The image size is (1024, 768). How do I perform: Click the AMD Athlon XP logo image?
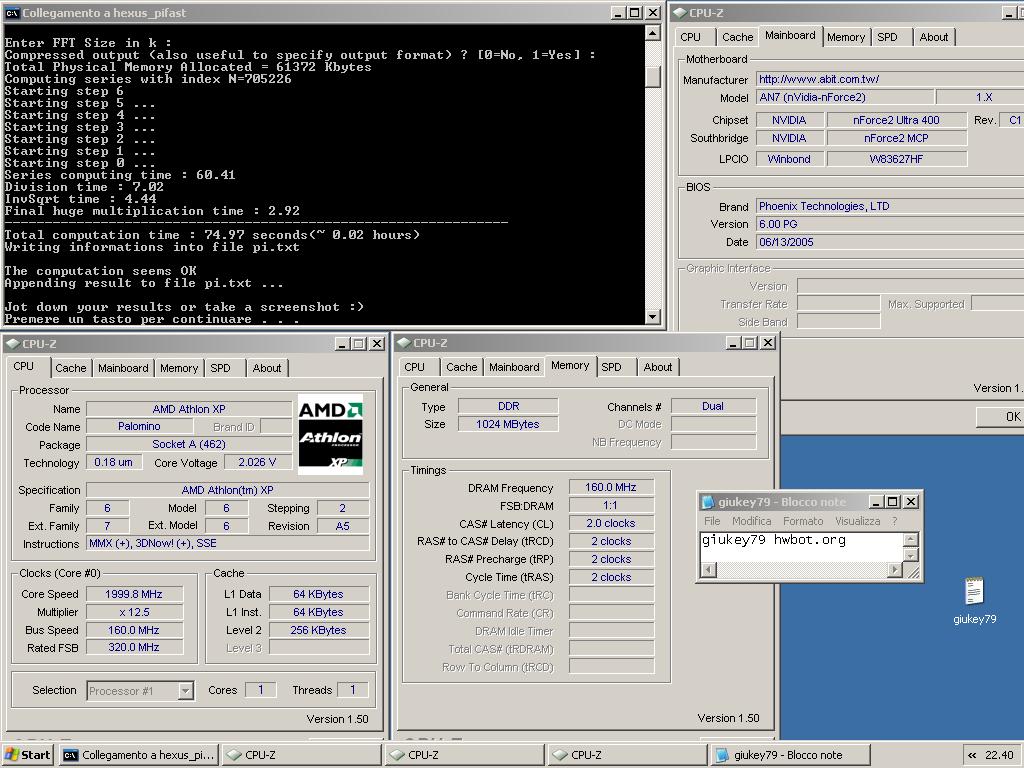pyautogui.click(x=330, y=434)
